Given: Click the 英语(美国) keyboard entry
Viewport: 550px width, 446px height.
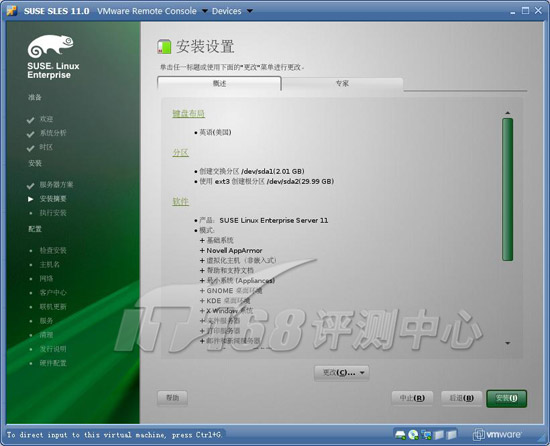Looking at the screenshot, I should 215,132.
